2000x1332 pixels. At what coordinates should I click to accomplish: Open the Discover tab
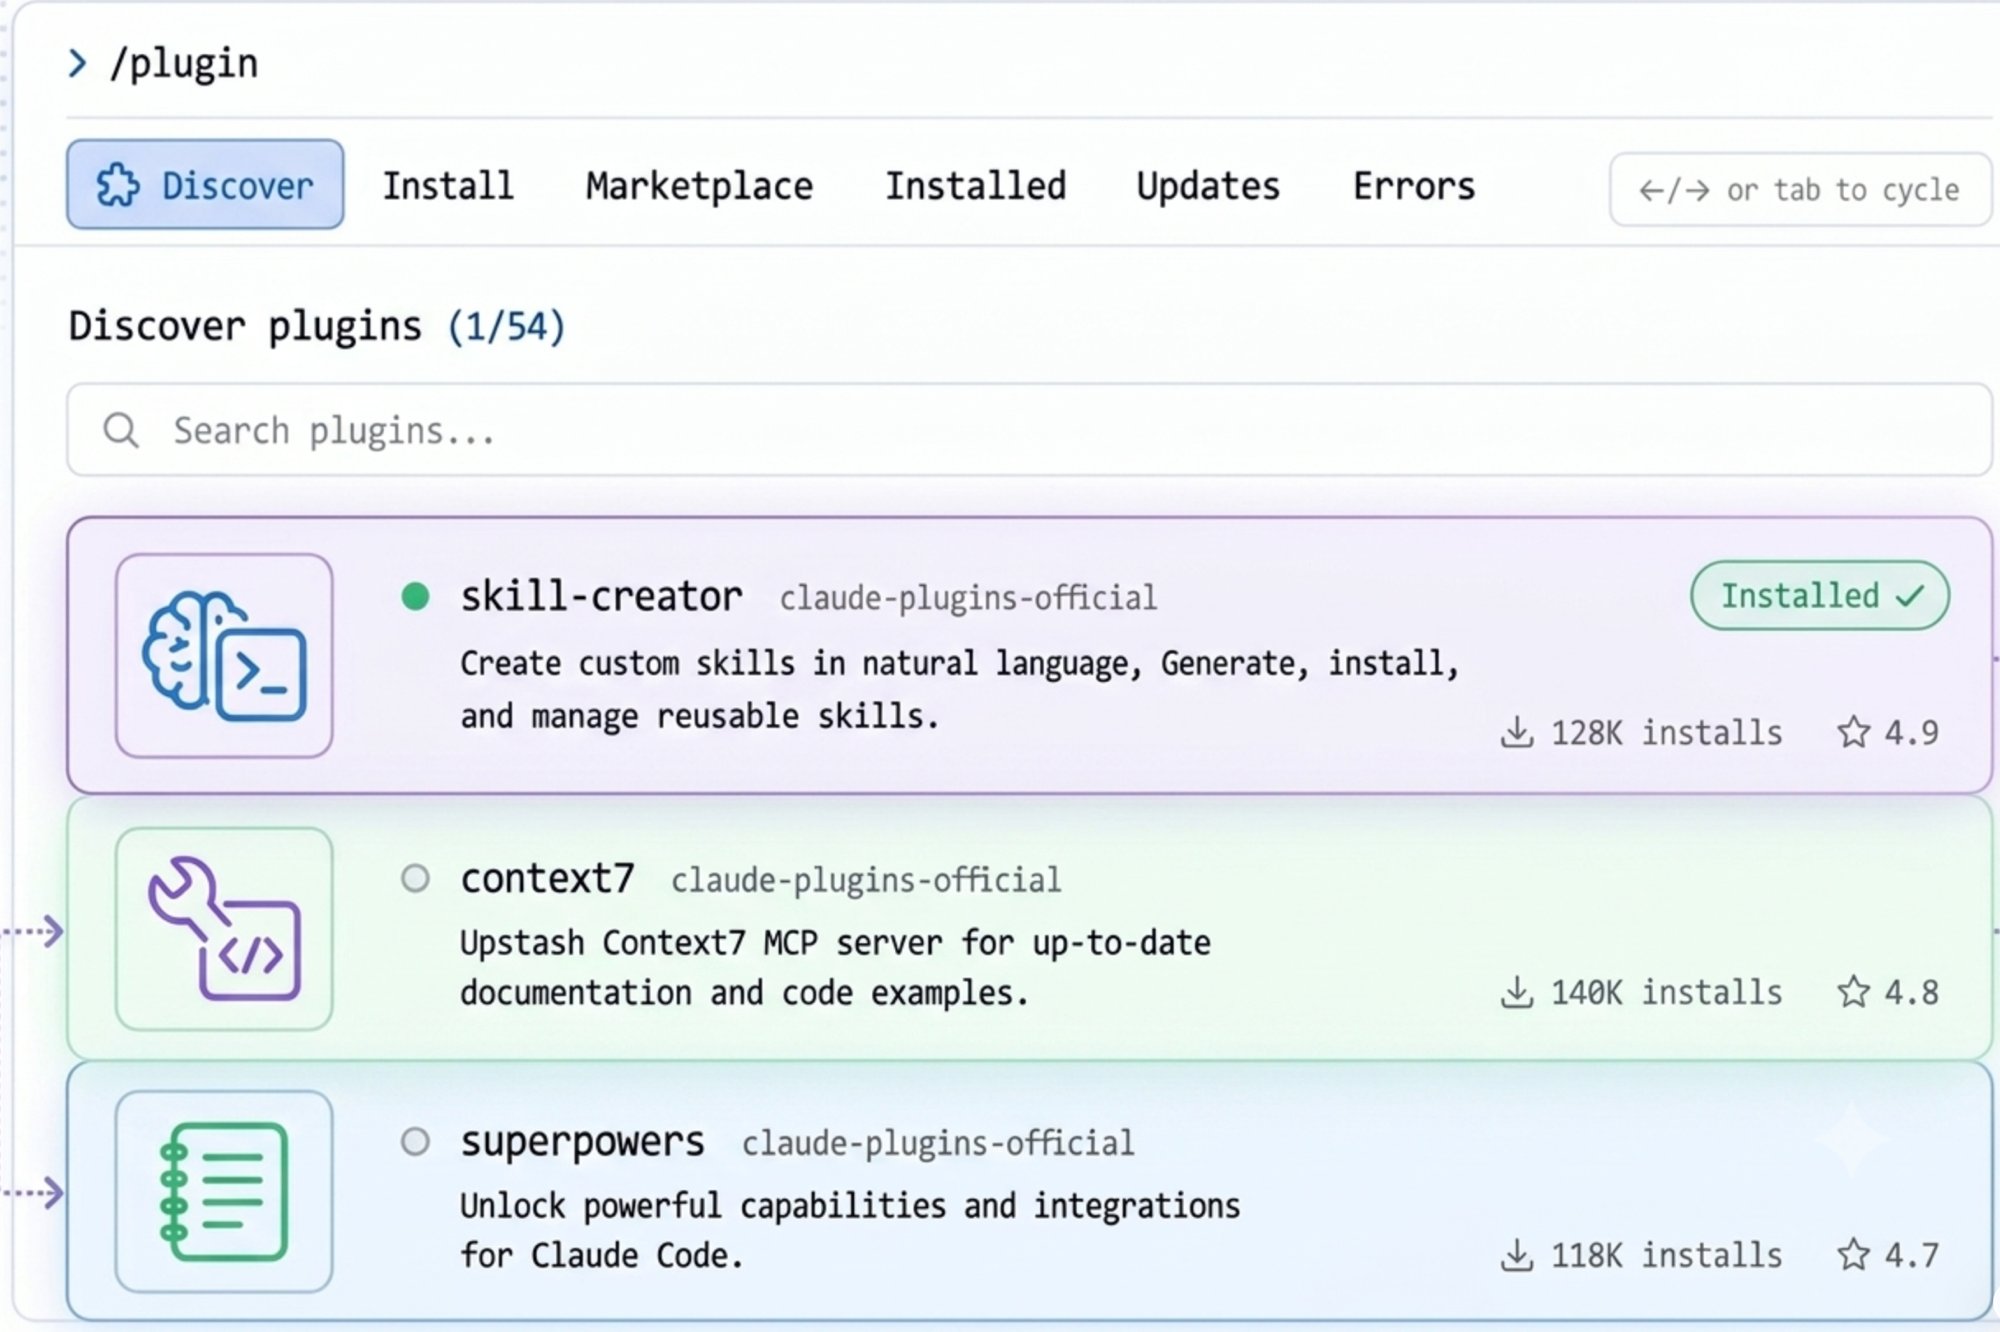205,184
